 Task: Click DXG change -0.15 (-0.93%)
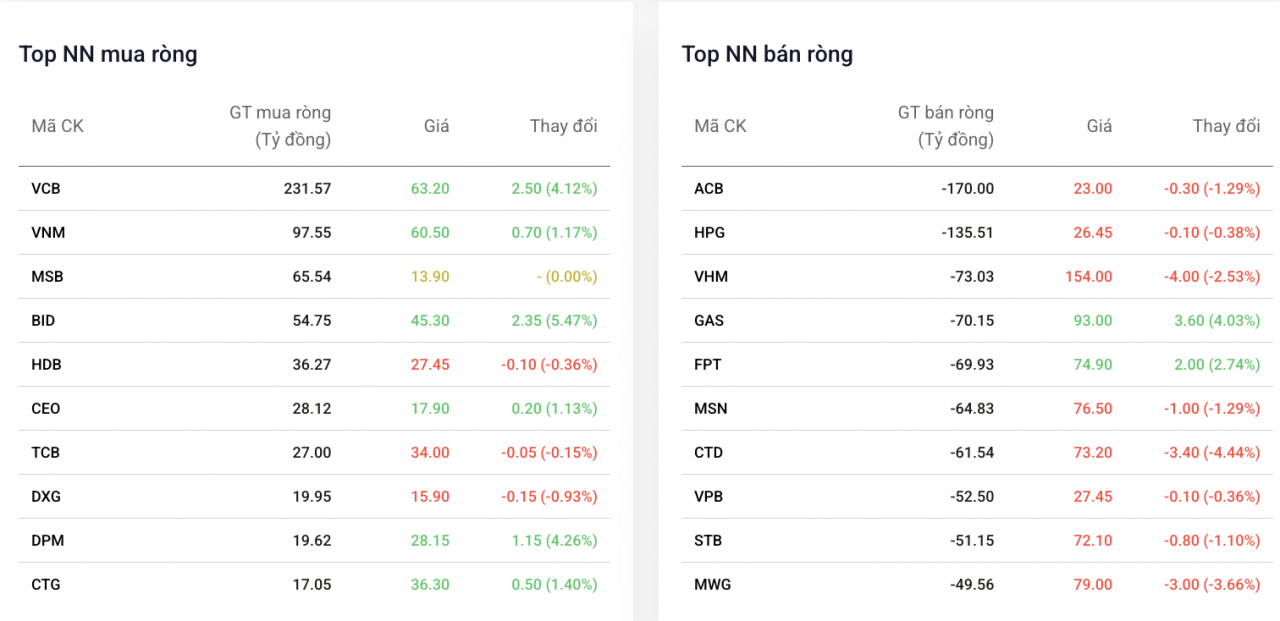tap(549, 496)
